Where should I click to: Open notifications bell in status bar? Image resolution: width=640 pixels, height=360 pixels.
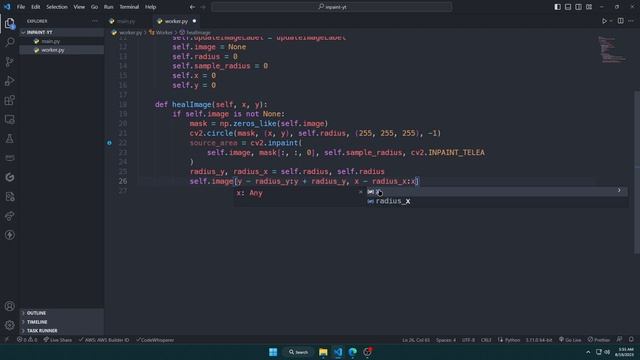click(631, 340)
